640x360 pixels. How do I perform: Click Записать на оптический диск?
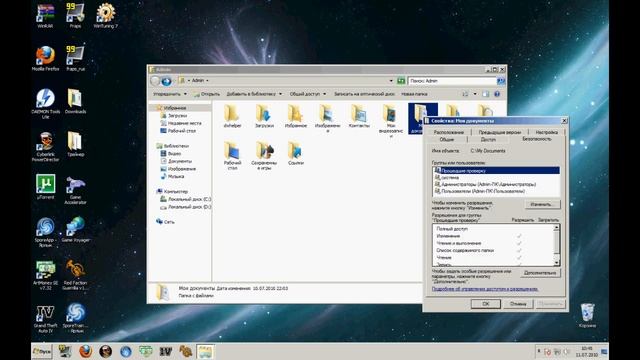click(x=364, y=94)
